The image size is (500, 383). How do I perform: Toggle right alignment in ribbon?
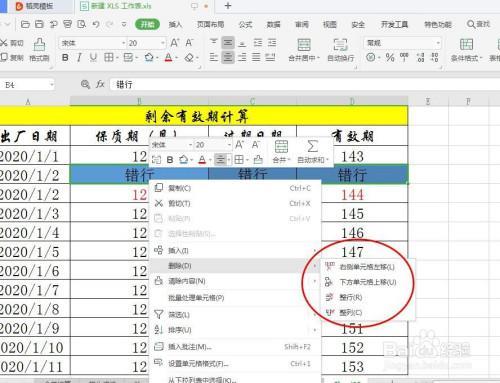[x=242, y=57]
